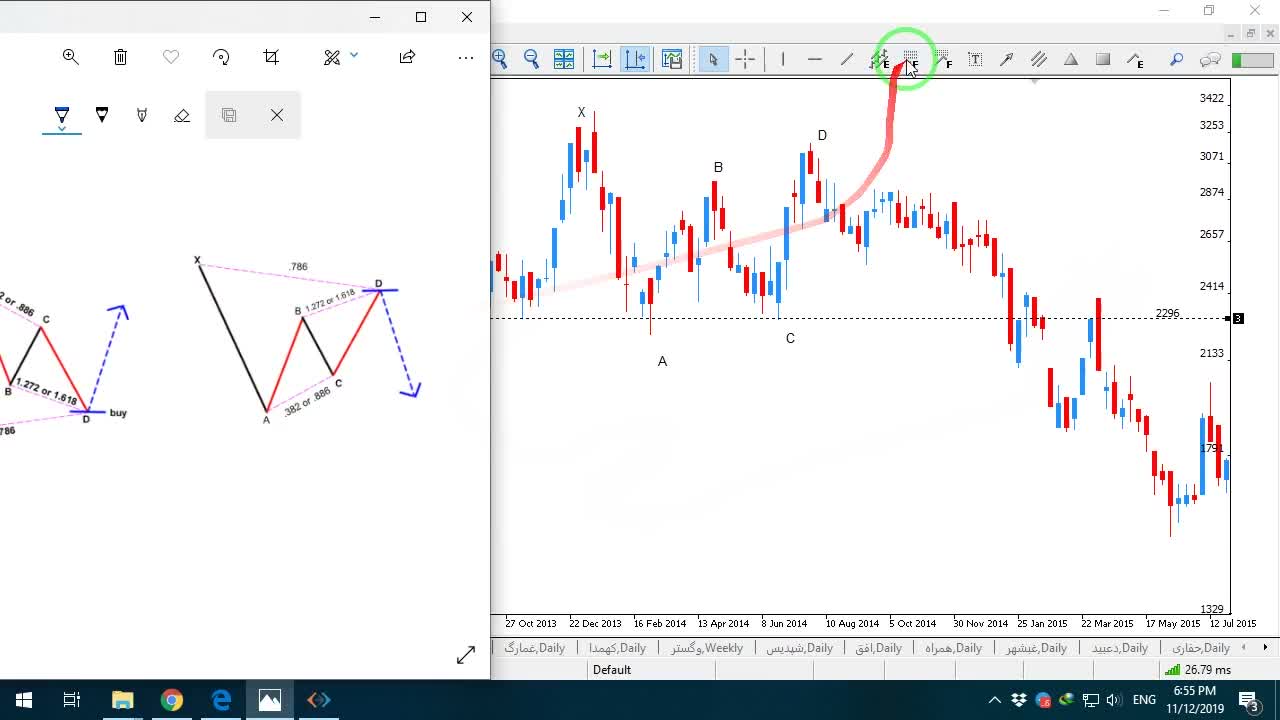The width and height of the screenshot is (1280, 720).
Task: Save a copy of the drawing
Action: tap(229, 115)
